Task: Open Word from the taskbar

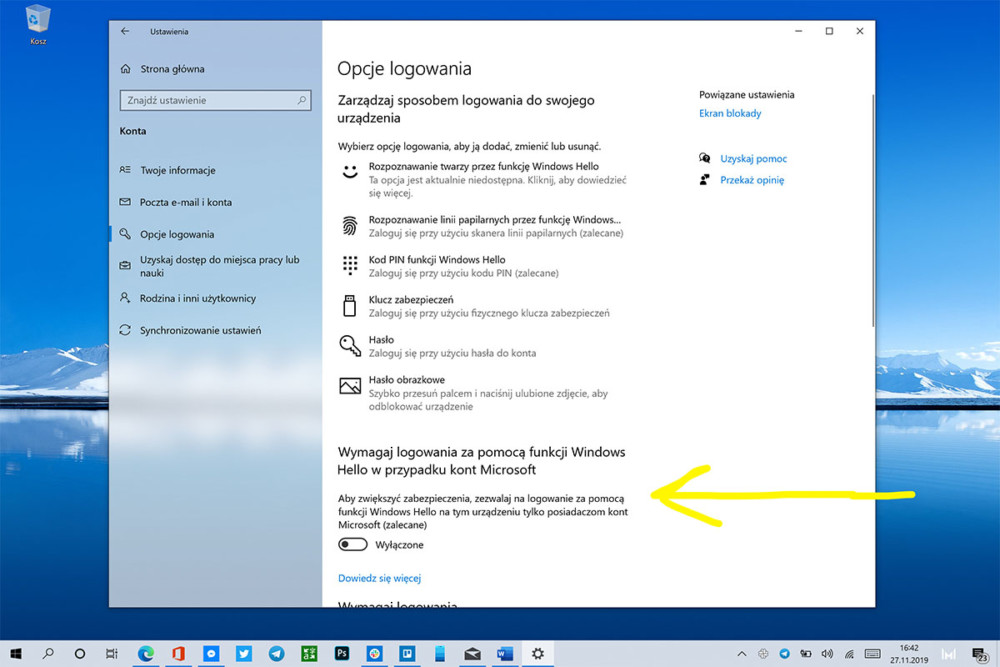Action: click(505, 654)
